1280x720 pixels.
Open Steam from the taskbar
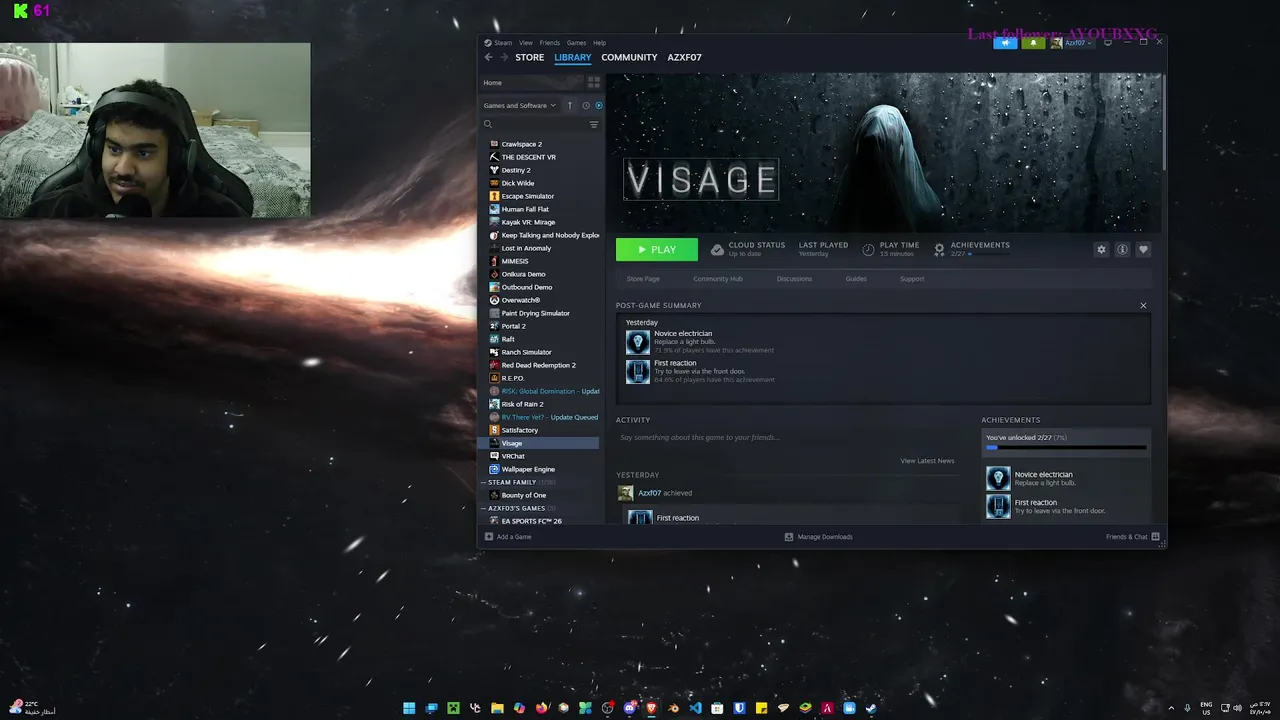(871, 708)
